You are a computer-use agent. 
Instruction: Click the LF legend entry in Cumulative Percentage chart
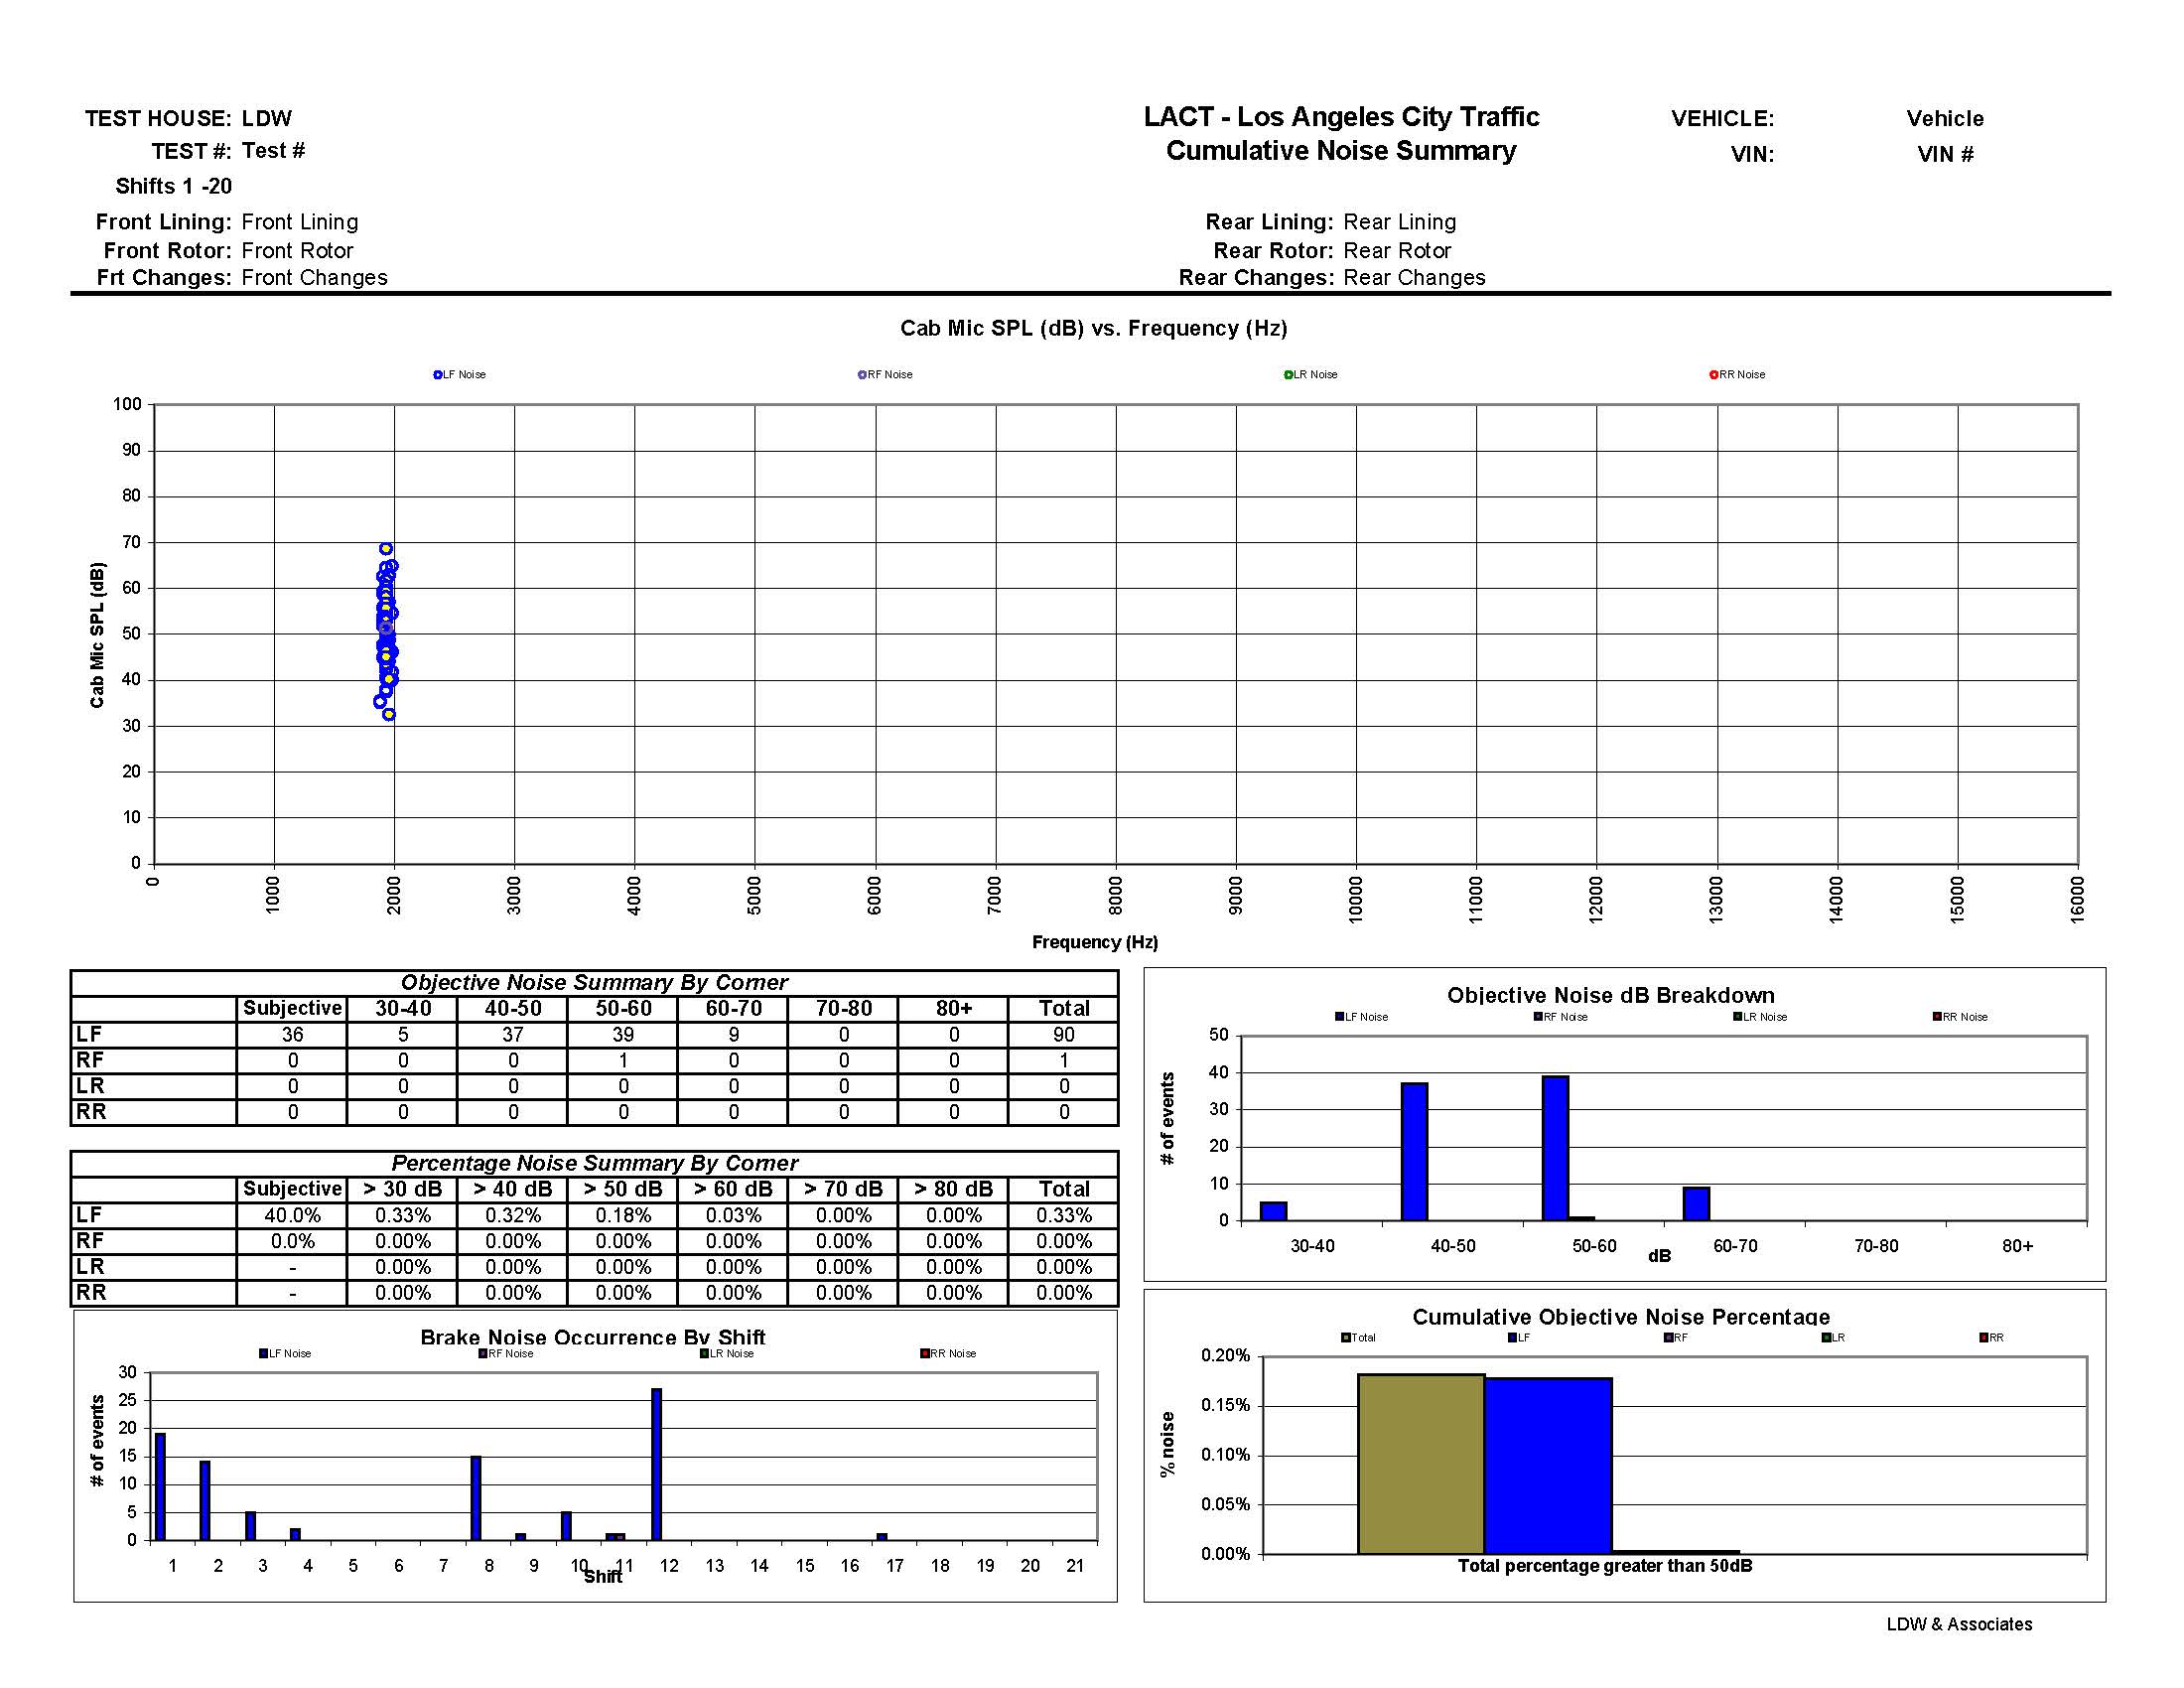[1519, 1337]
